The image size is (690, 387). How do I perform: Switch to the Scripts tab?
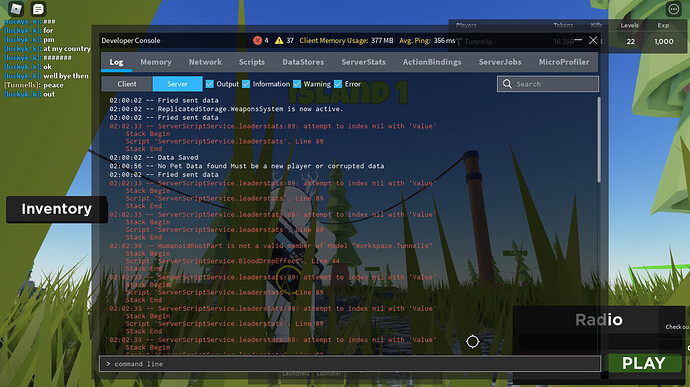(252, 62)
